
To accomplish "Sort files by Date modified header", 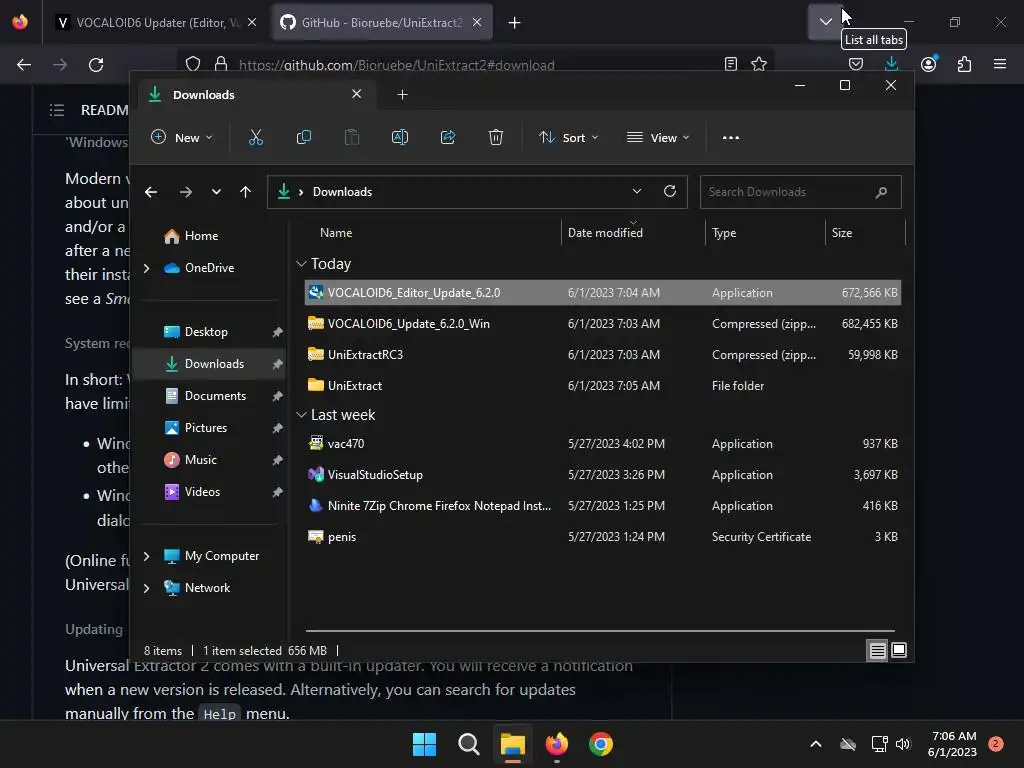I will (605, 233).
